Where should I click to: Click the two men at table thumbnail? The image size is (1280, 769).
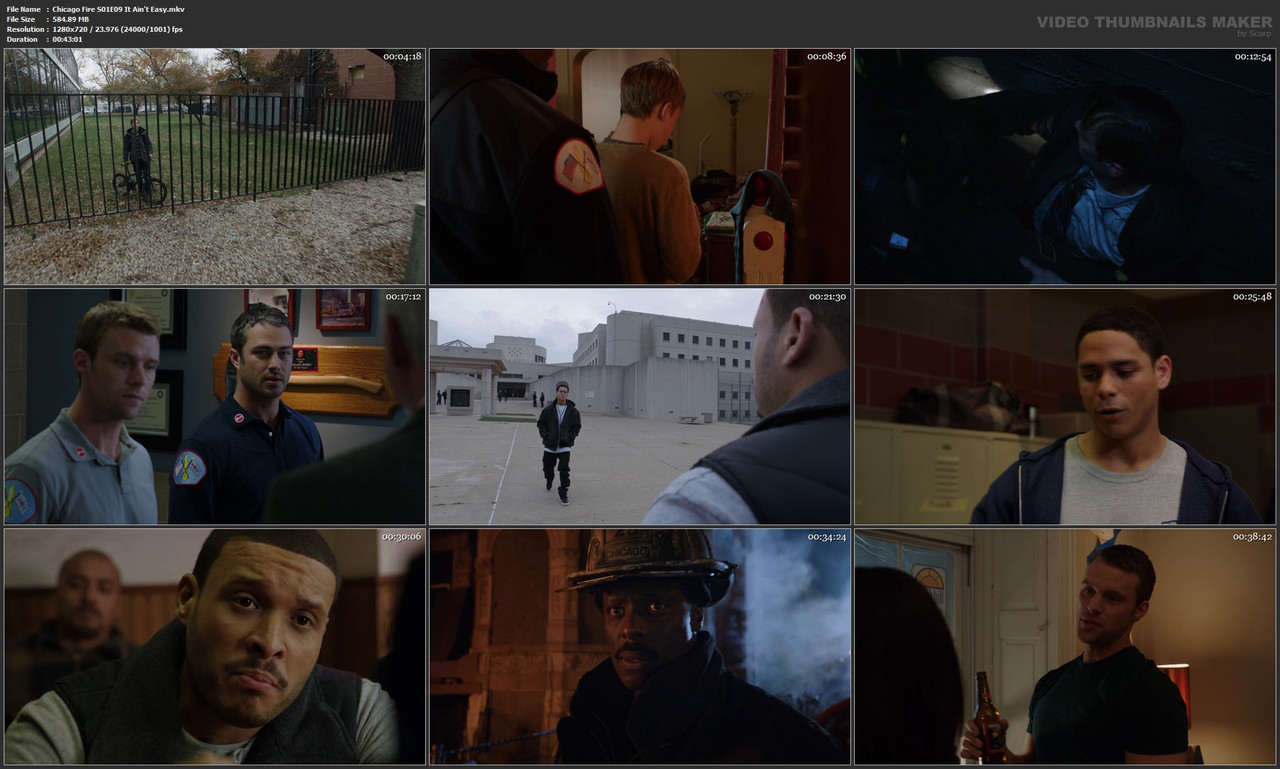[214, 646]
